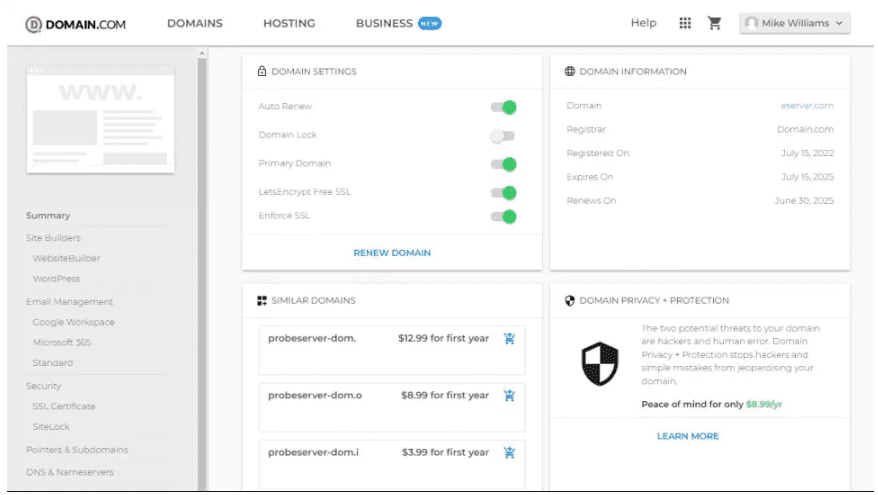Click the large black shield graphic

[600, 364]
